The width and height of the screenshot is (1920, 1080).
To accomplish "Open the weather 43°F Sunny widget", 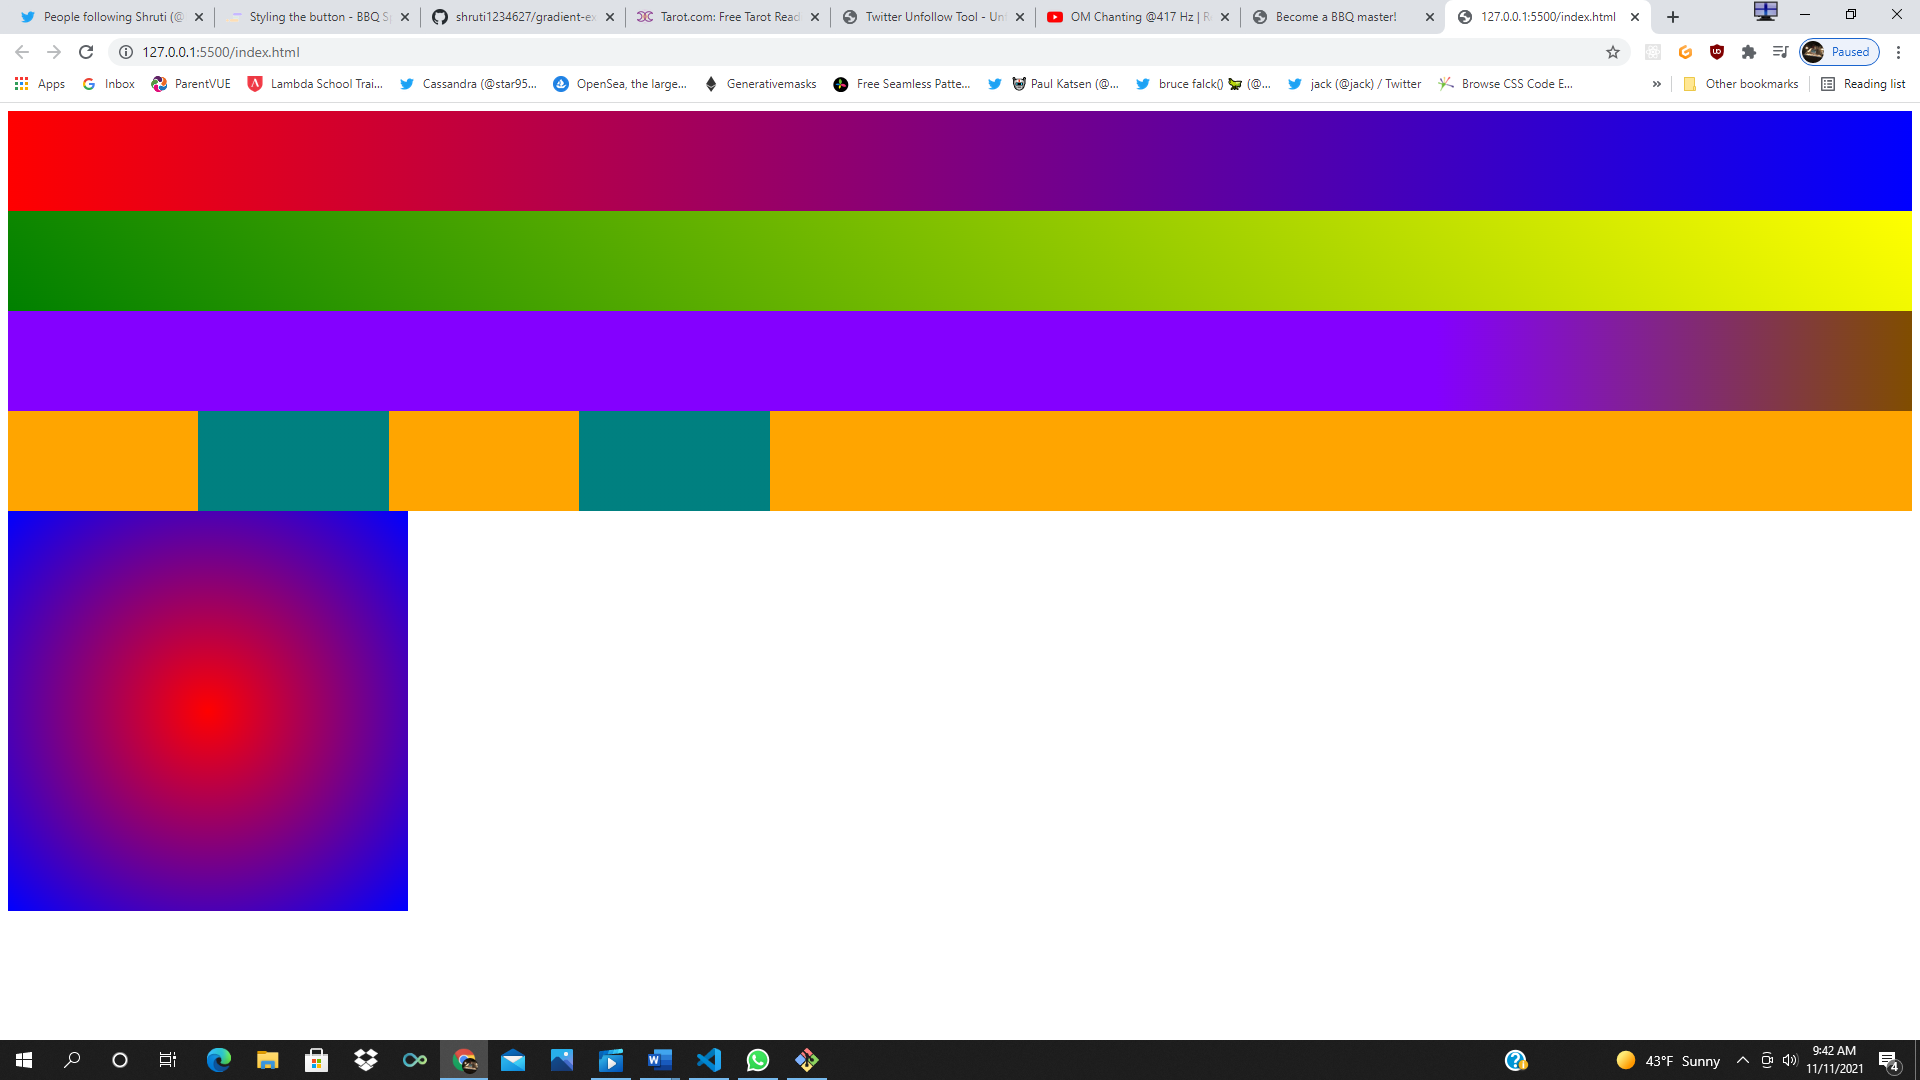I will point(1668,1060).
